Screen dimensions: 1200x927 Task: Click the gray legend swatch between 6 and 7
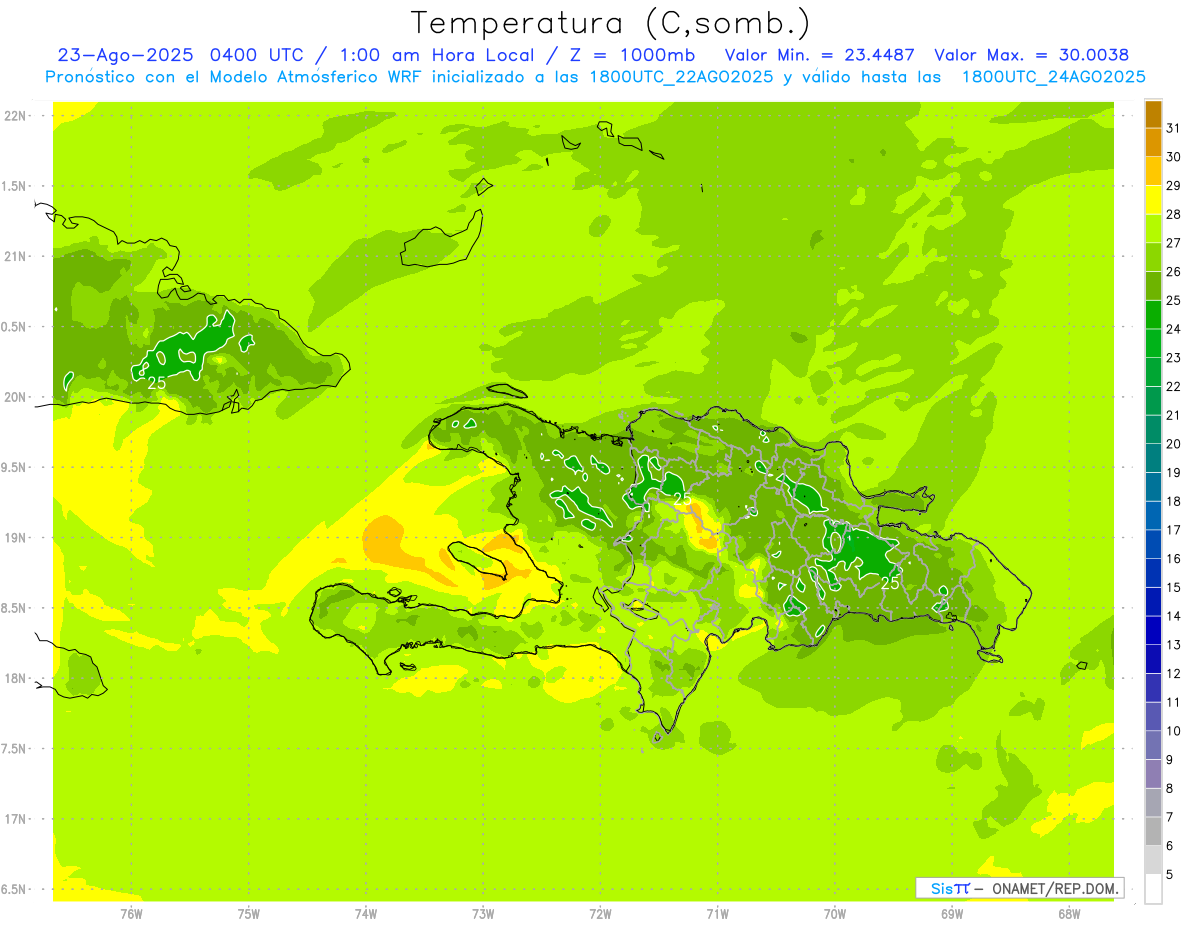pyautogui.click(x=1153, y=832)
